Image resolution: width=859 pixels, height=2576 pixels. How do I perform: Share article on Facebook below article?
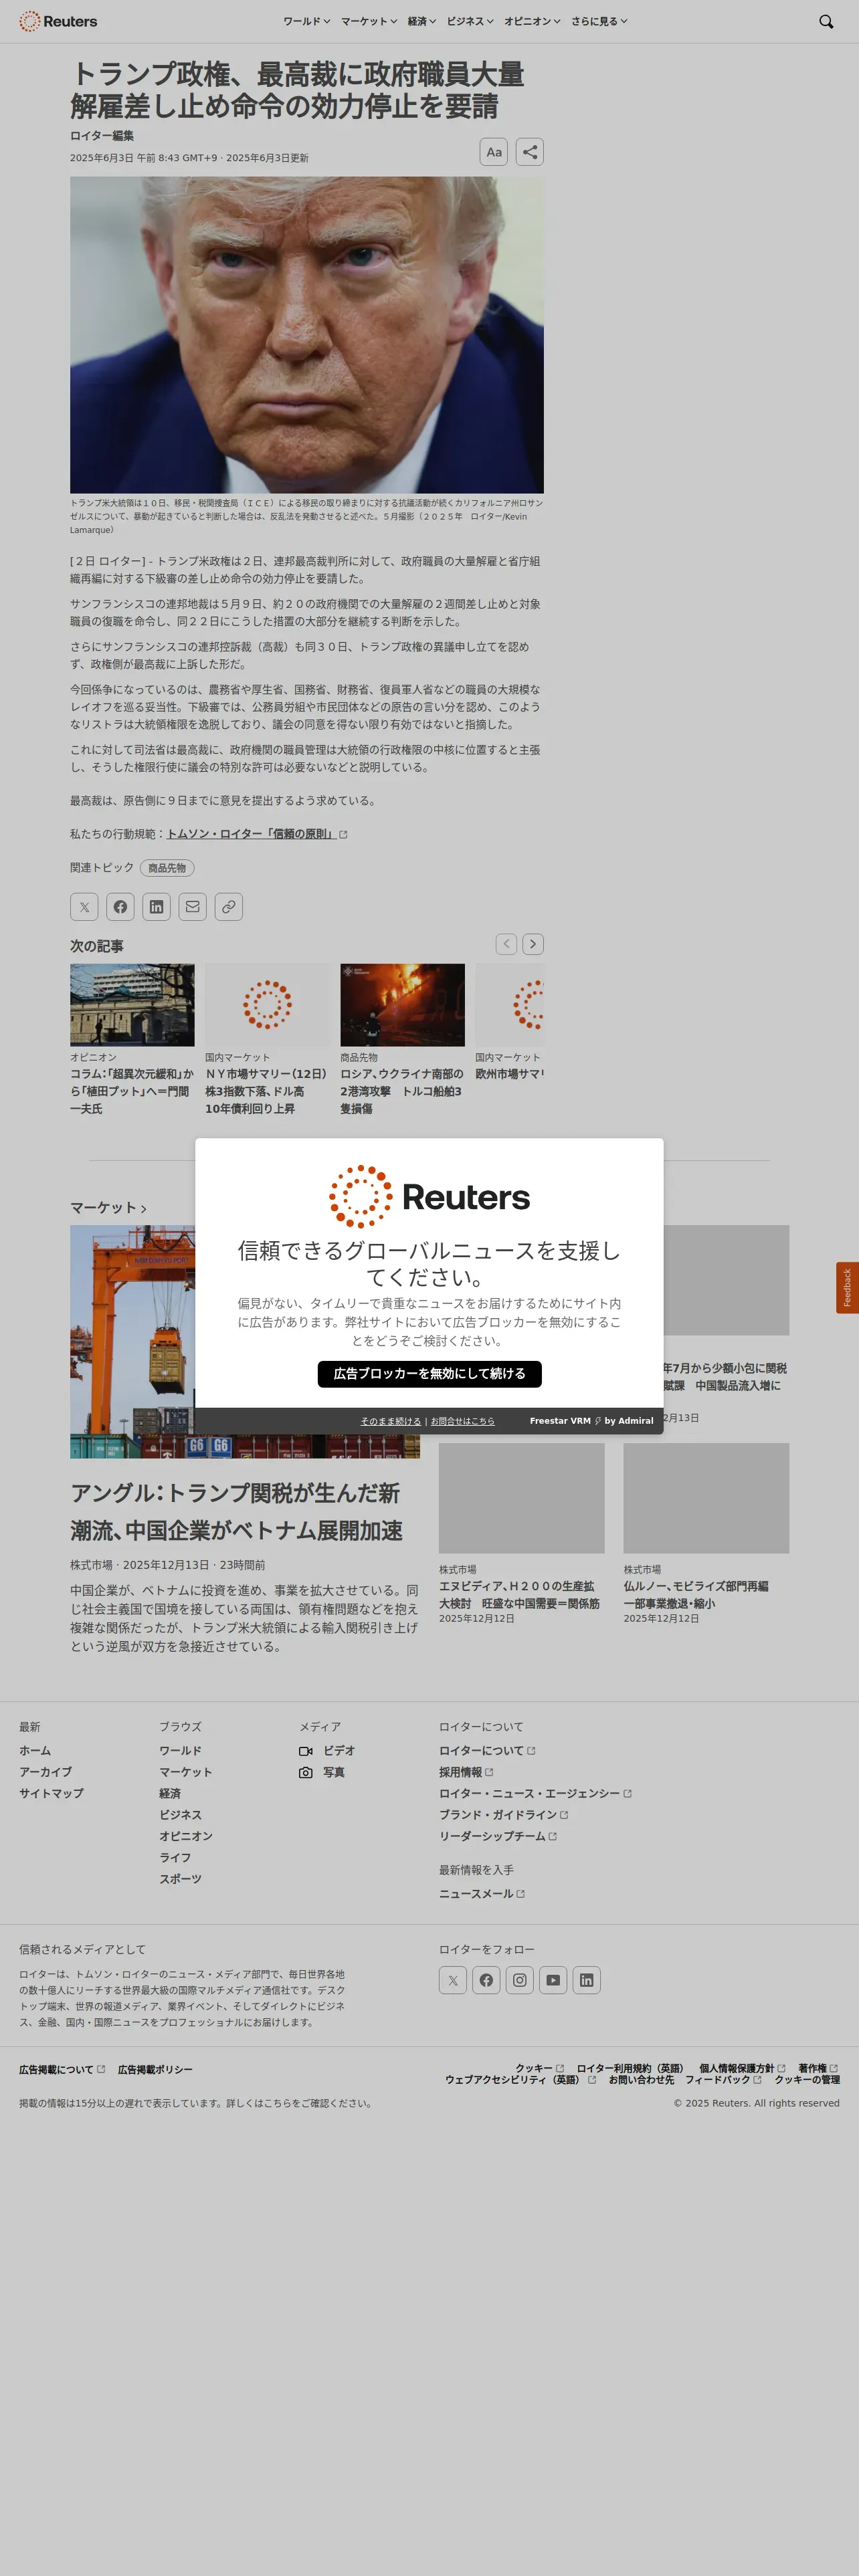click(x=120, y=907)
